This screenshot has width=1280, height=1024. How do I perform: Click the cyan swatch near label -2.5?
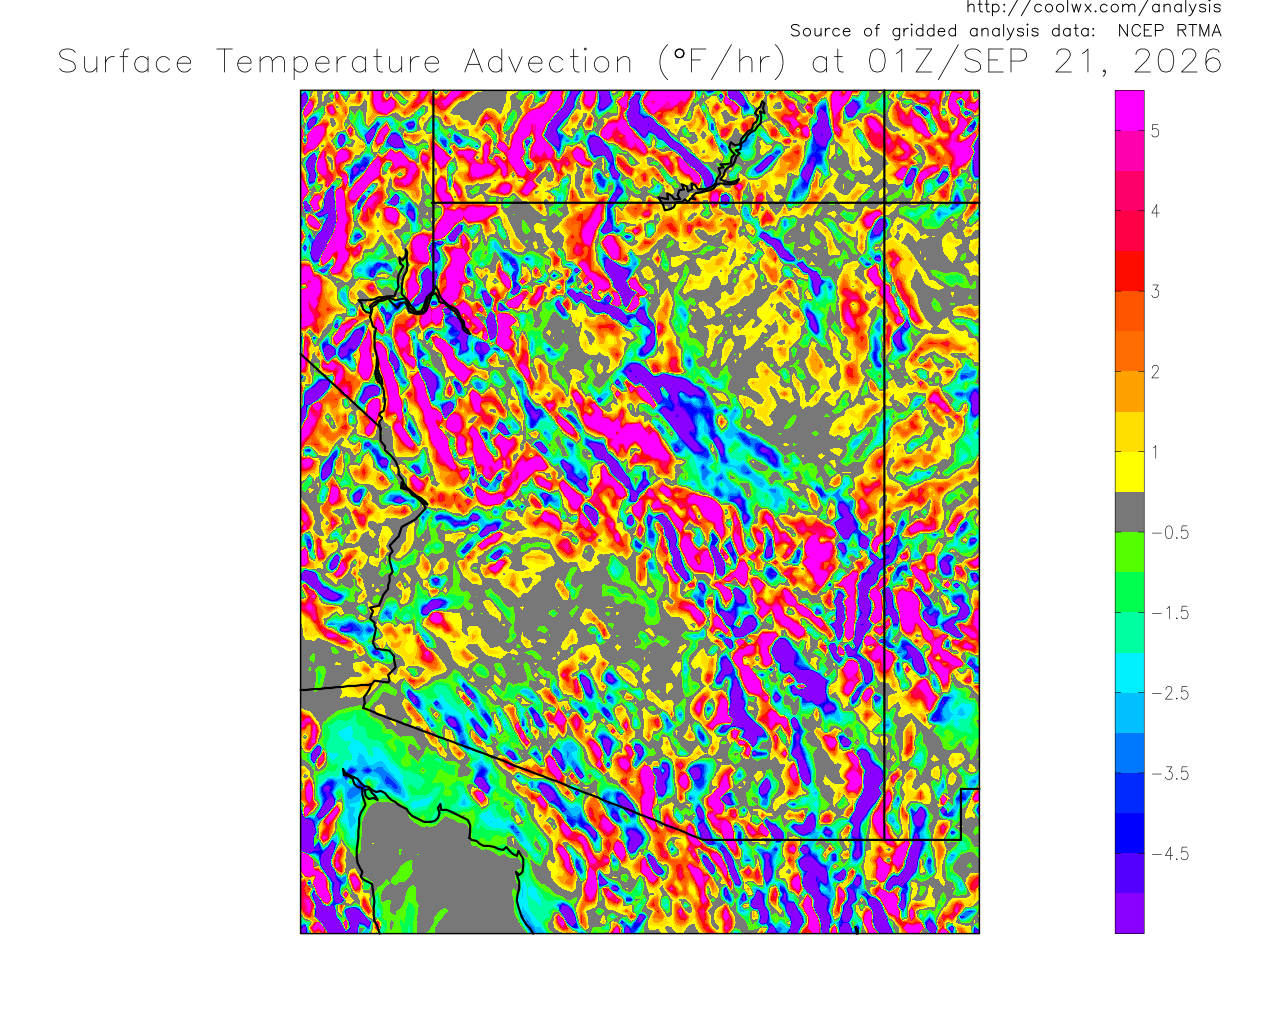point(1130,672)
